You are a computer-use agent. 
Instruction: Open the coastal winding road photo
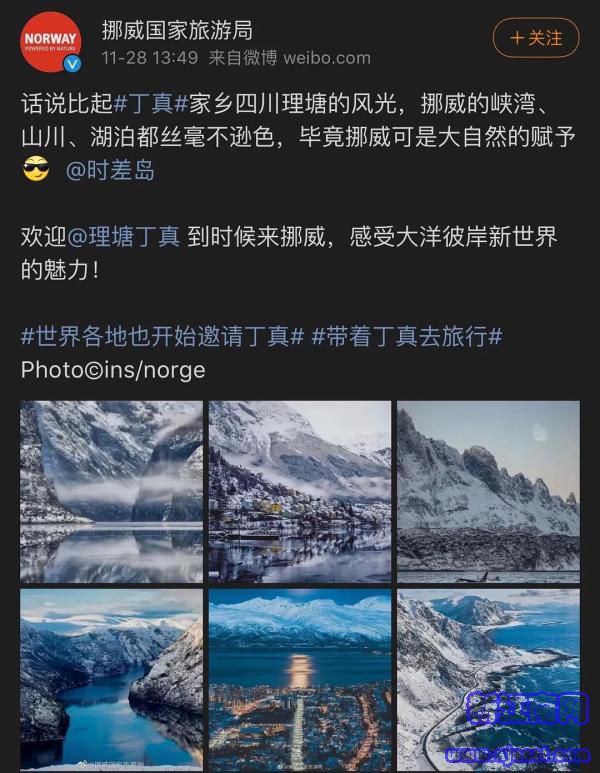[x=489, y=680]
